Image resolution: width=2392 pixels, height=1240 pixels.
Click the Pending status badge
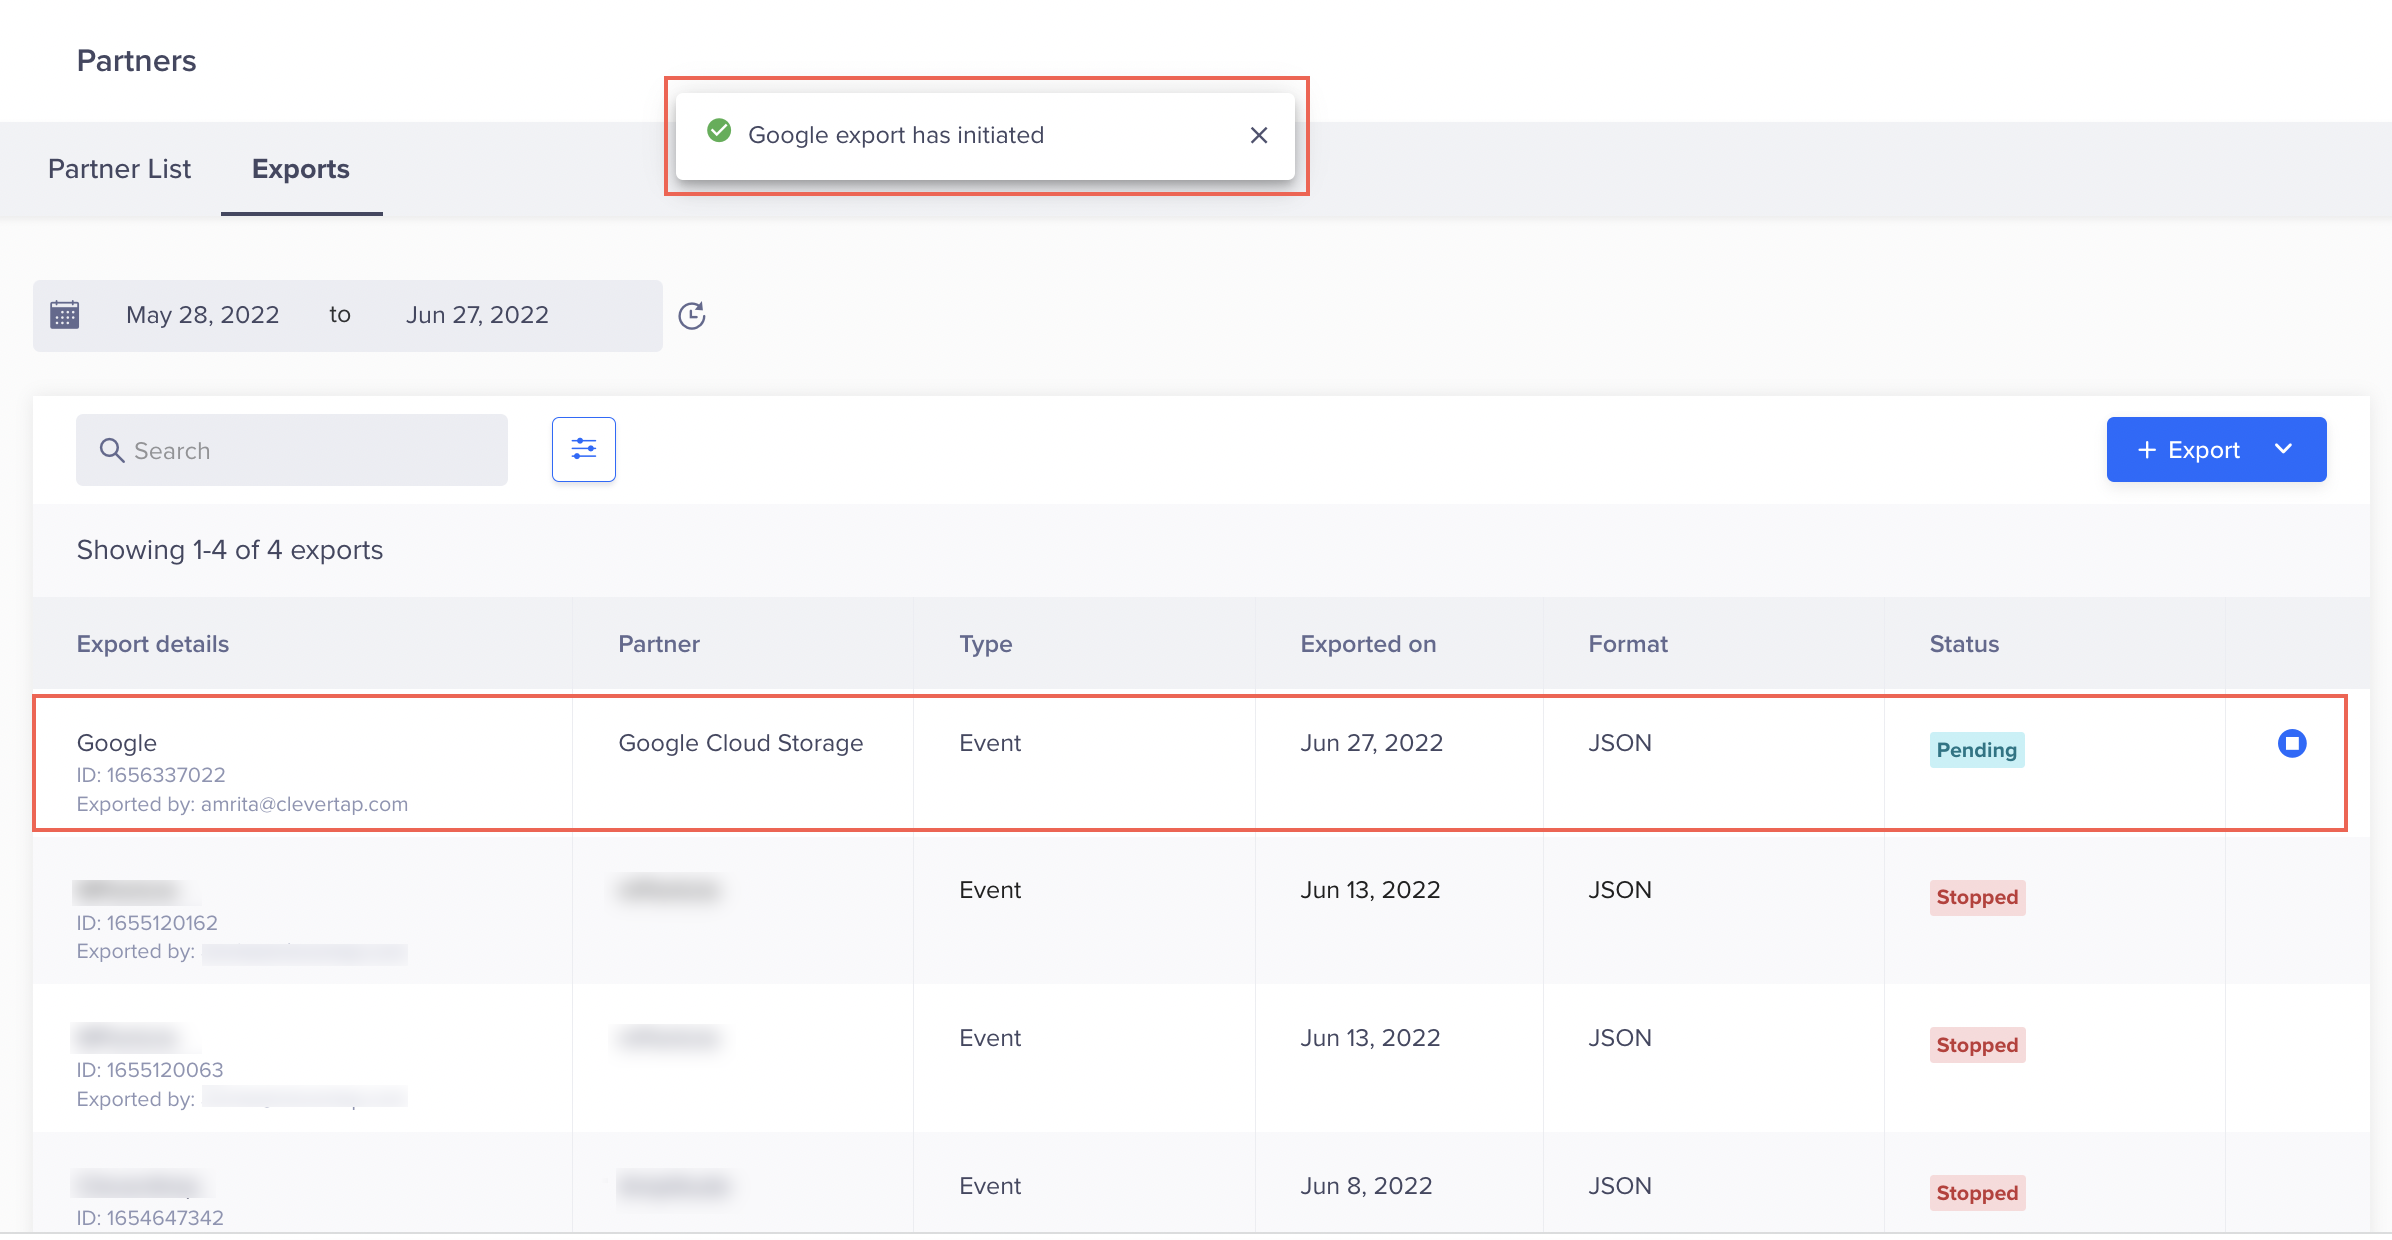[x=1976, y=750]
